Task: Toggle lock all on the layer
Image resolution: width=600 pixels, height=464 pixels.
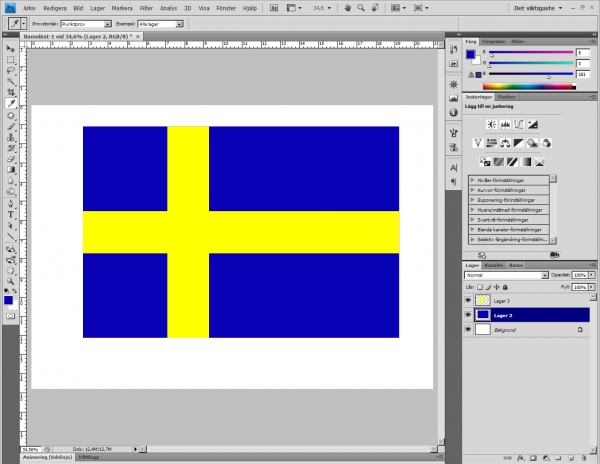Action: click(505, 287)
